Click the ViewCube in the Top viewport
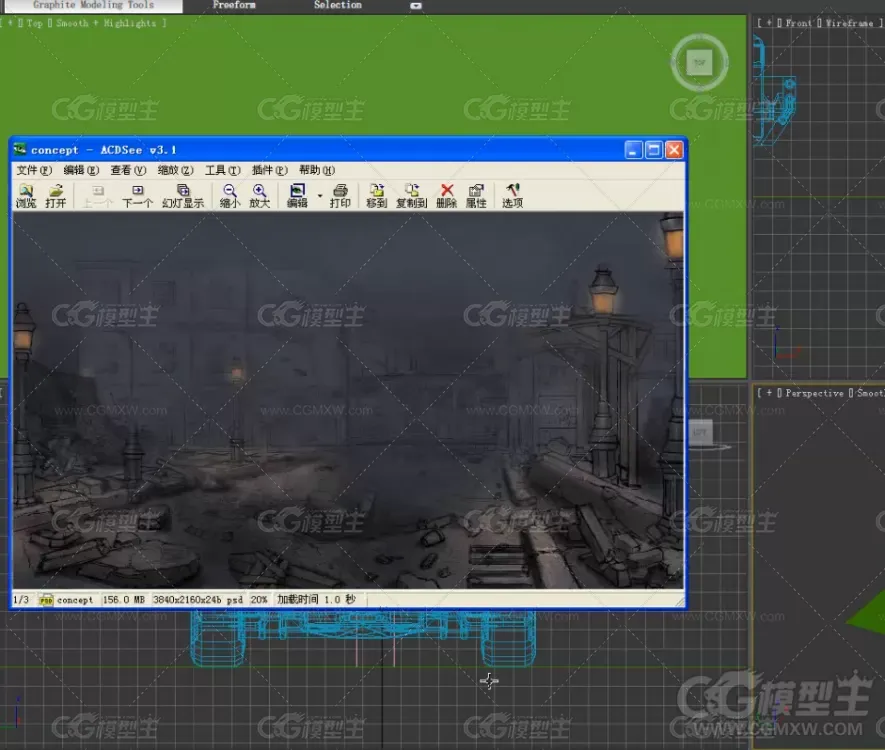885x750 pixels. point(699,62)
